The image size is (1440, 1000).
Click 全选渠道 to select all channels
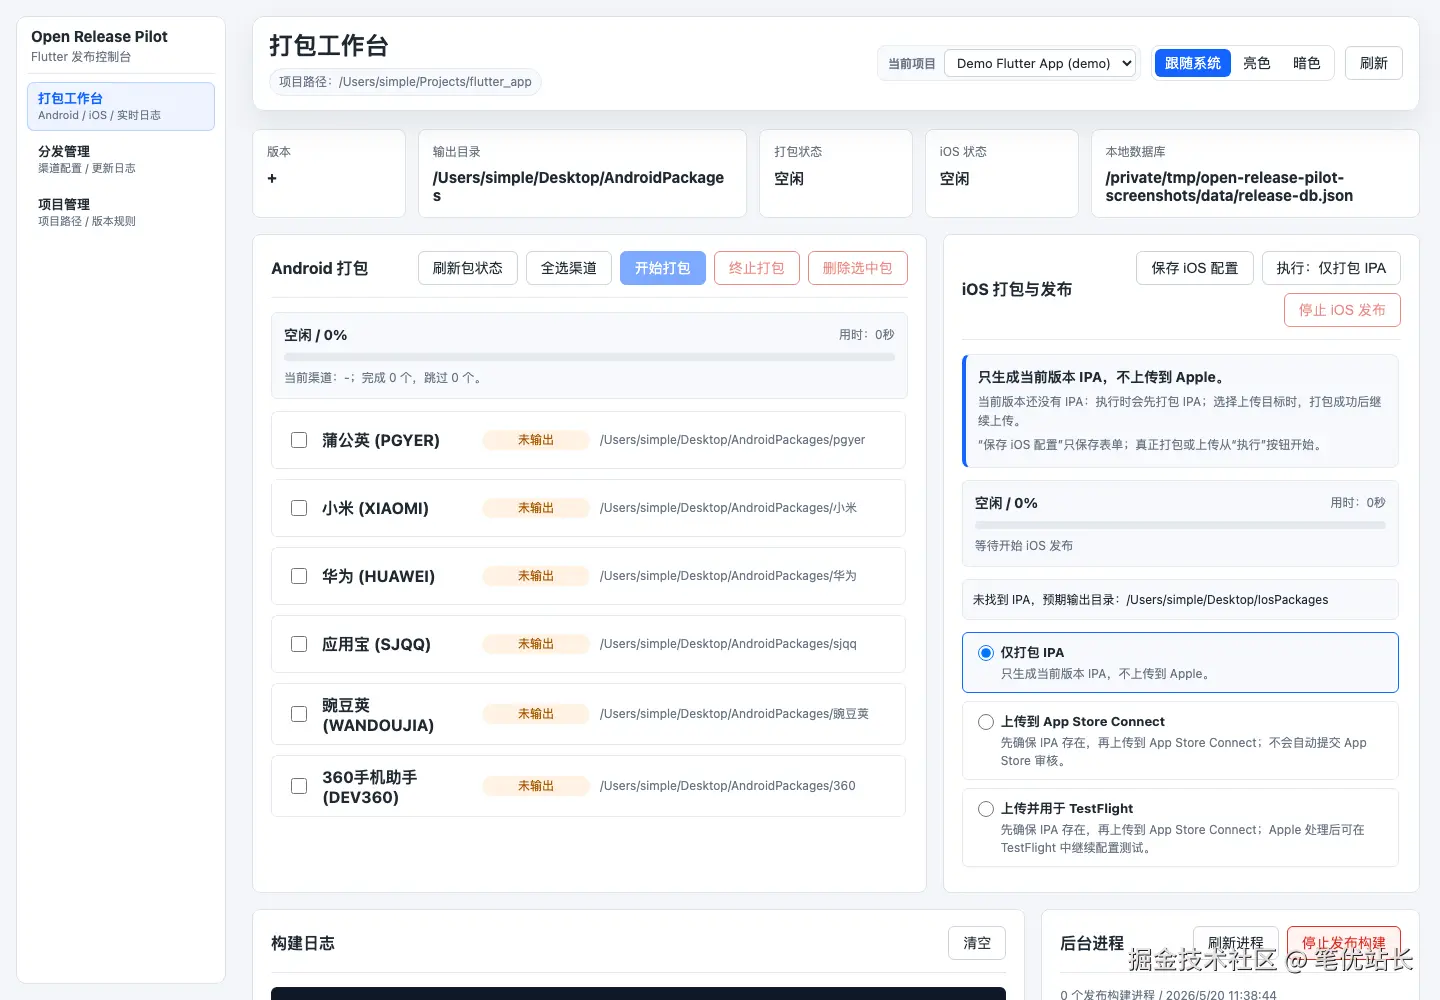pyautogui.click(x=569, y=268)
